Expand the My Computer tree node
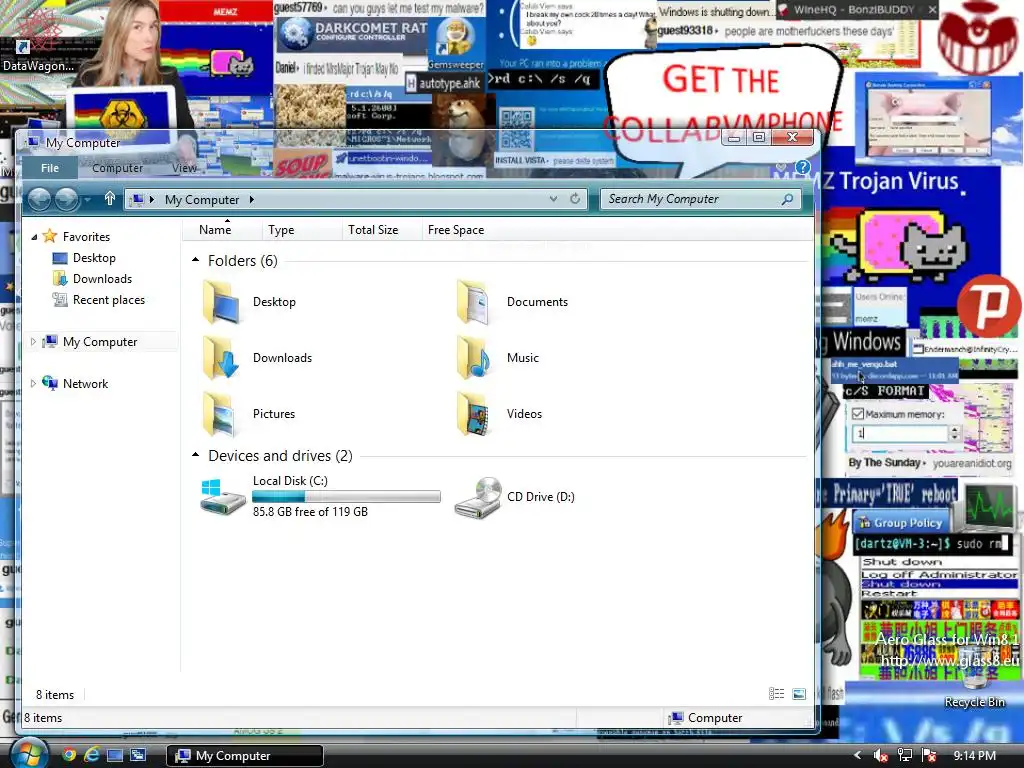The height and width of the screenshot is (768, 1024). click(x=33, y=342)
